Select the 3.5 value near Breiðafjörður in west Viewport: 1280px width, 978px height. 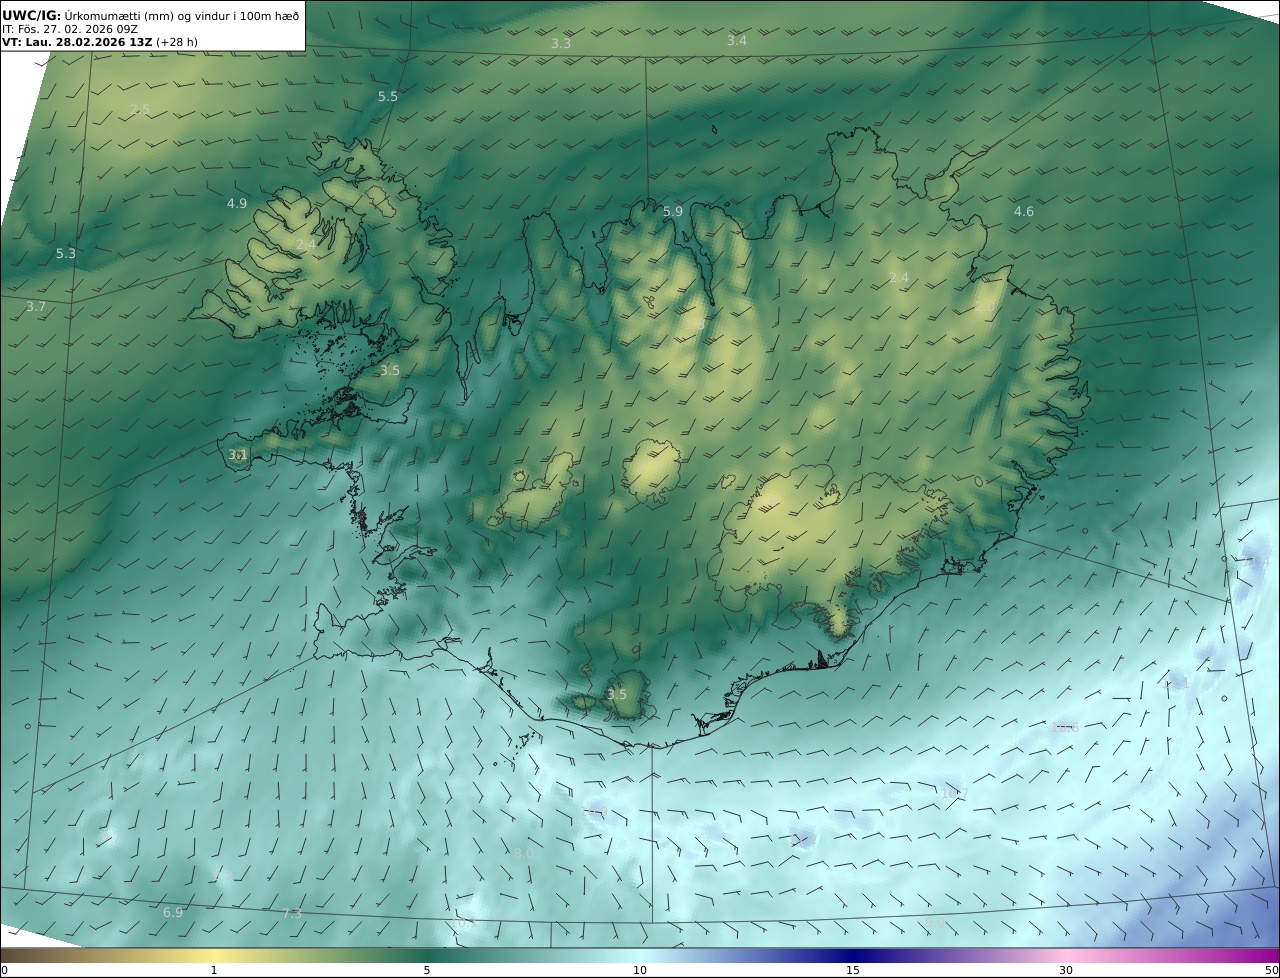point(389,370)
